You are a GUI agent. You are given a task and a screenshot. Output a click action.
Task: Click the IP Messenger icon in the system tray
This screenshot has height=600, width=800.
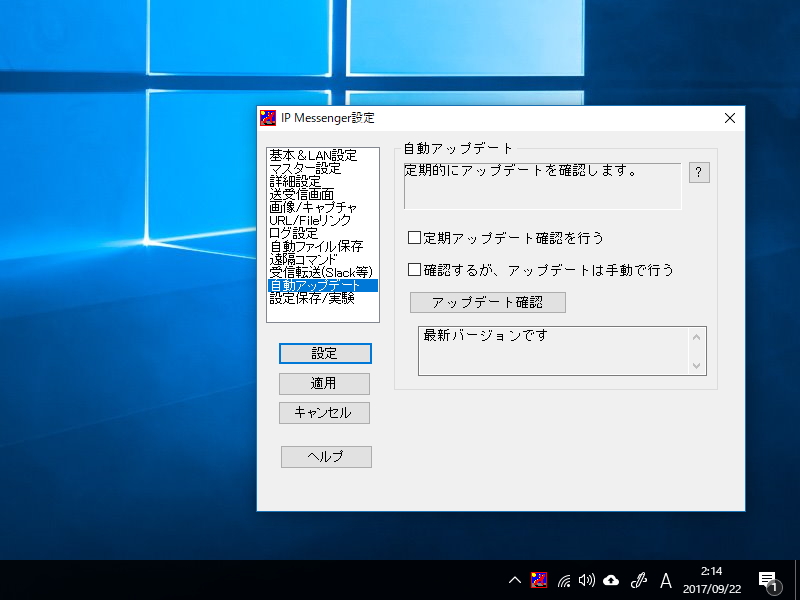tap(538, 579)
